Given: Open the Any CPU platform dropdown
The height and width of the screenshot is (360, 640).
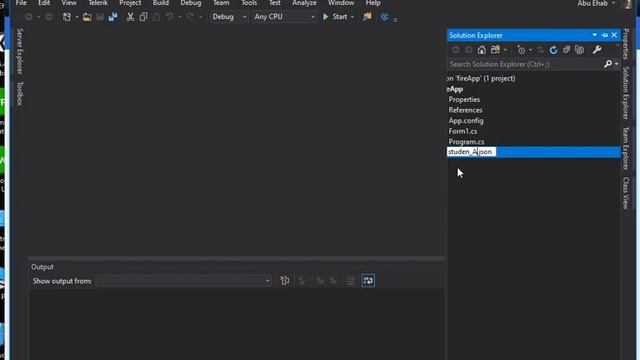Looking at the screenshot, I should coord(284,17).
